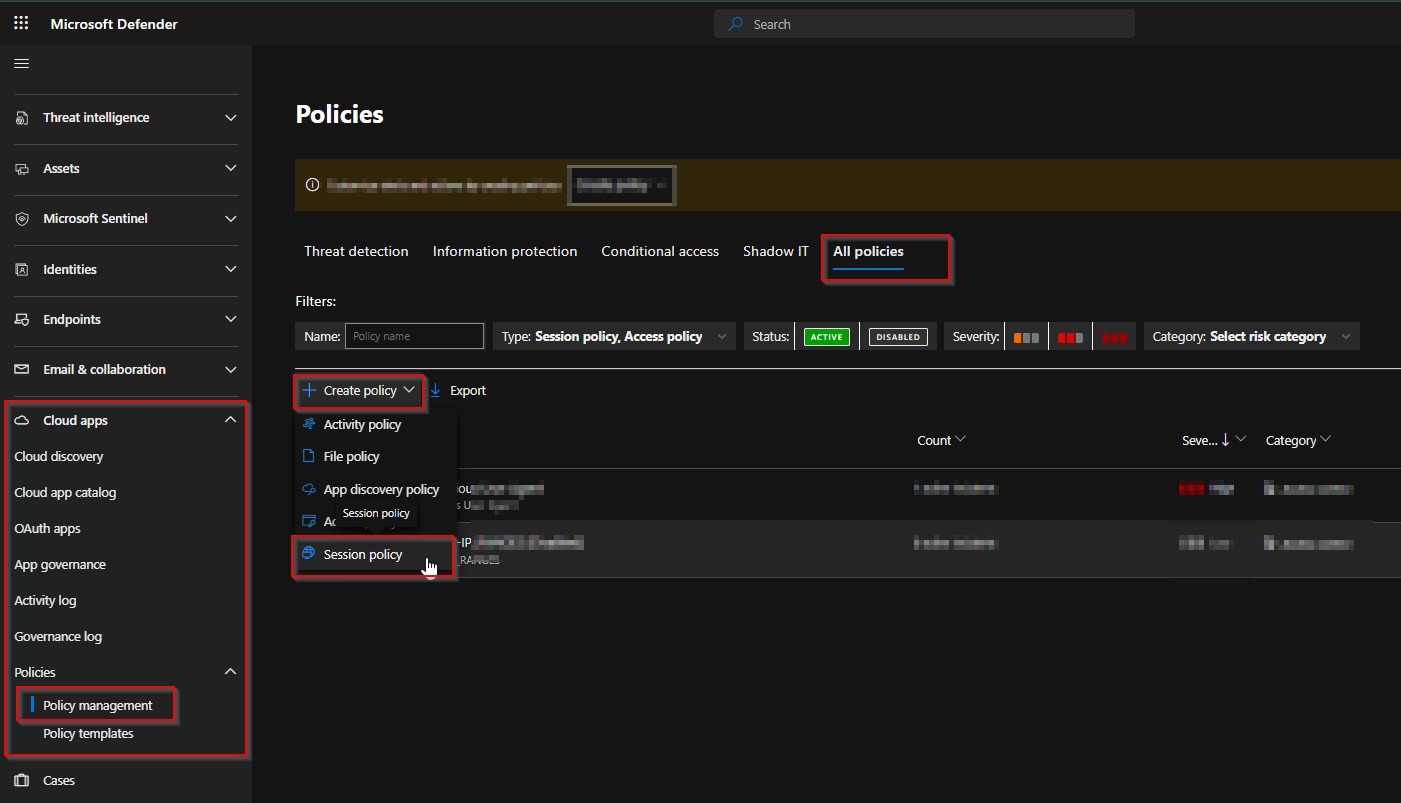
Task: Select the Activity policy icon in the menu
Action: pyautogui.click(x=309, y=424)
